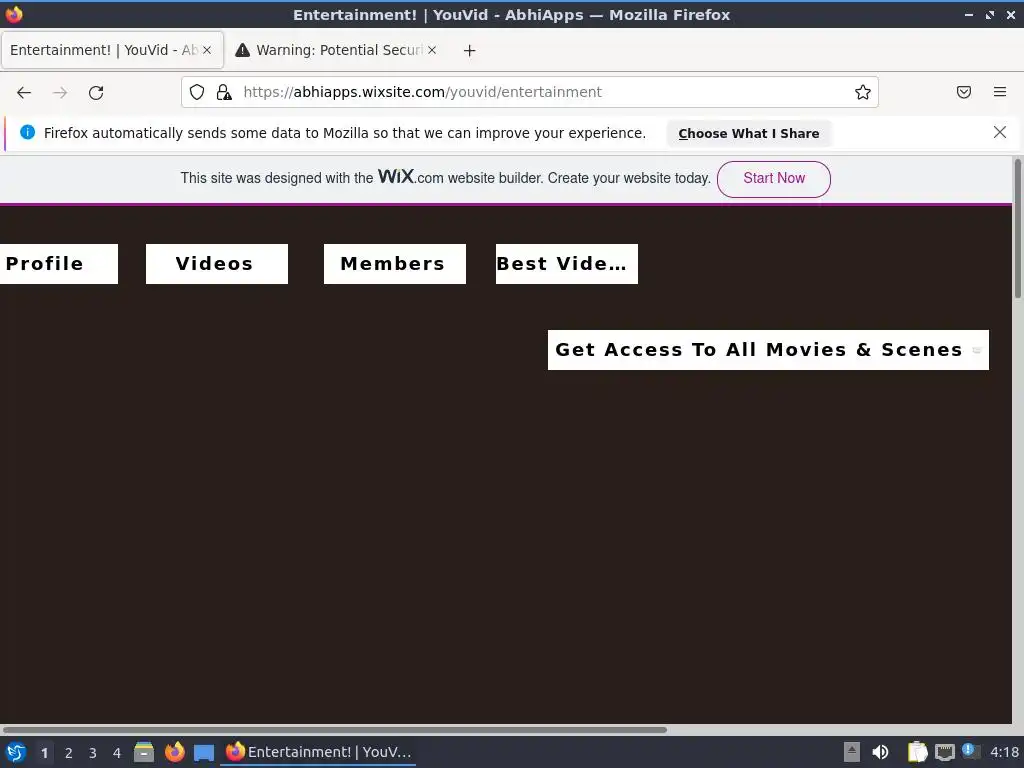
Task: Switch to the Warning Potential Security tab
Action: [x=337, y=50]
